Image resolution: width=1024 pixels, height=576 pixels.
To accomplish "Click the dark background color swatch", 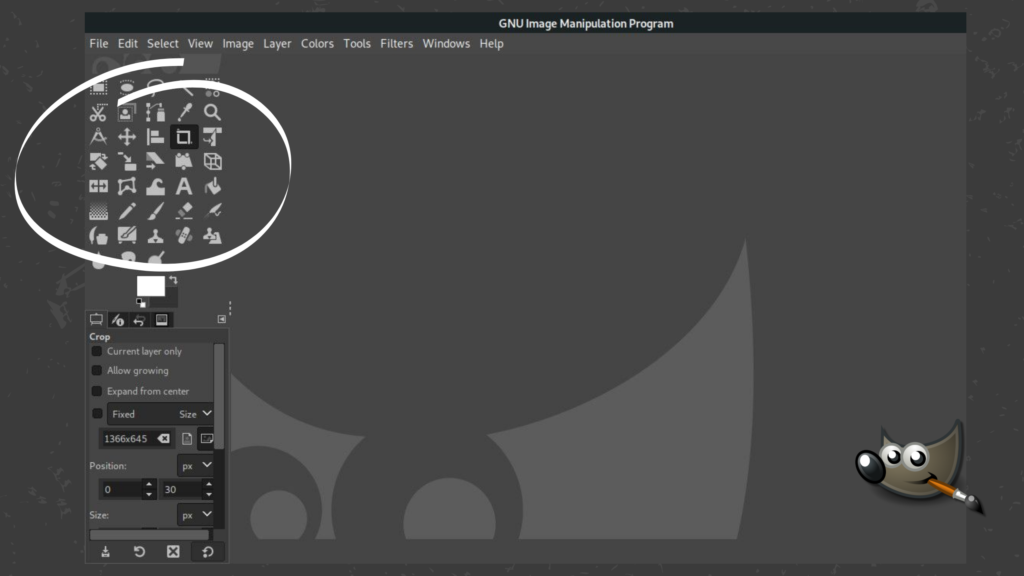I will pos(168,299).
